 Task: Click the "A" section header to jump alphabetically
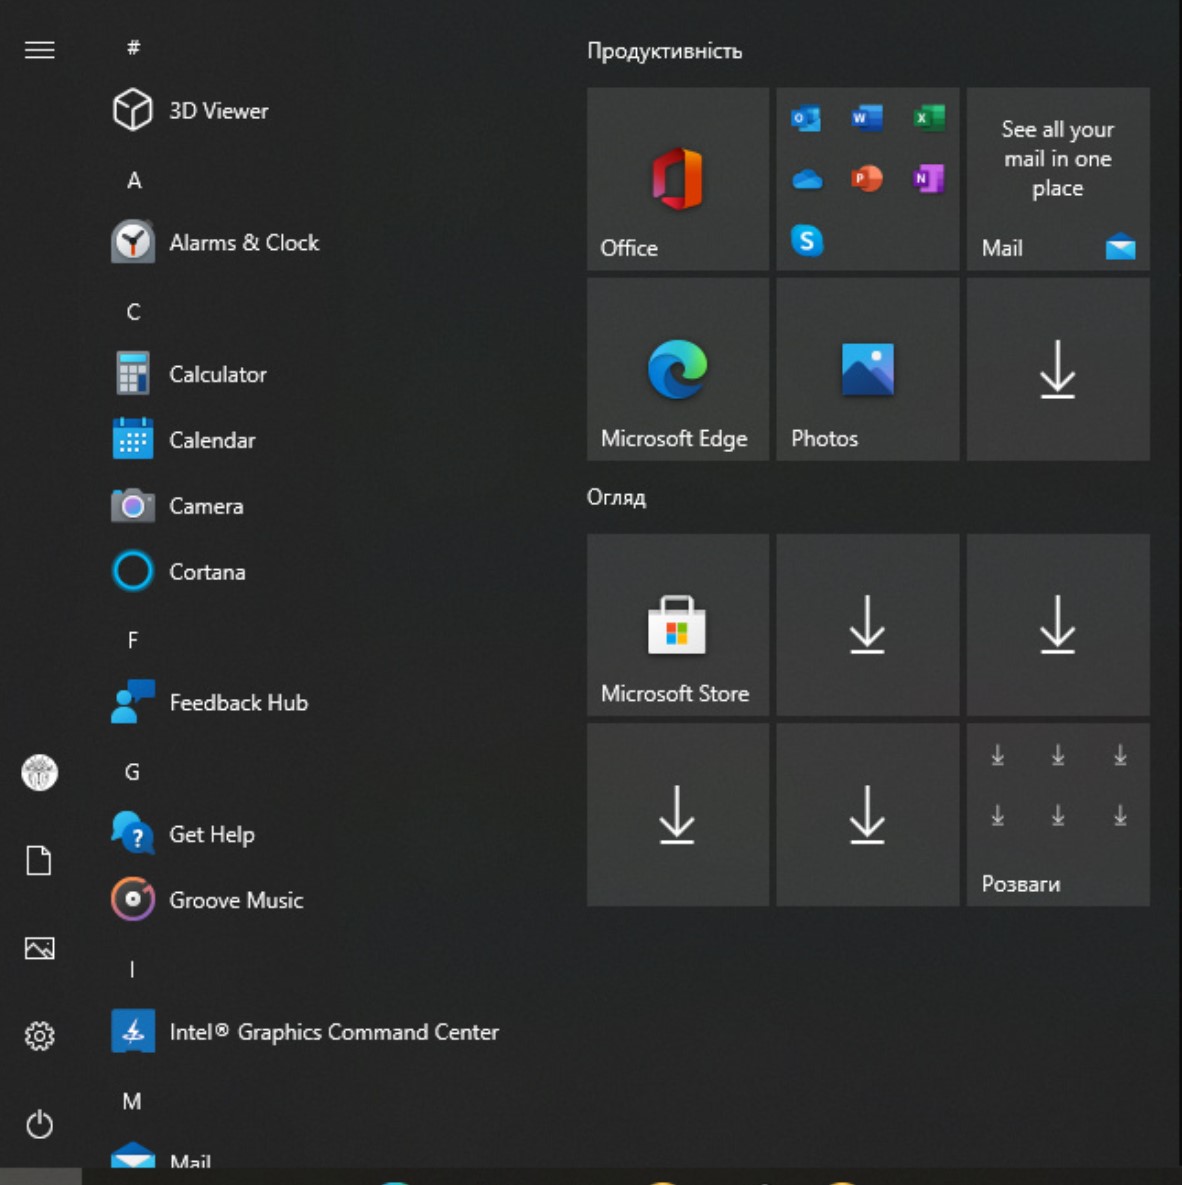tap(131, 180)
